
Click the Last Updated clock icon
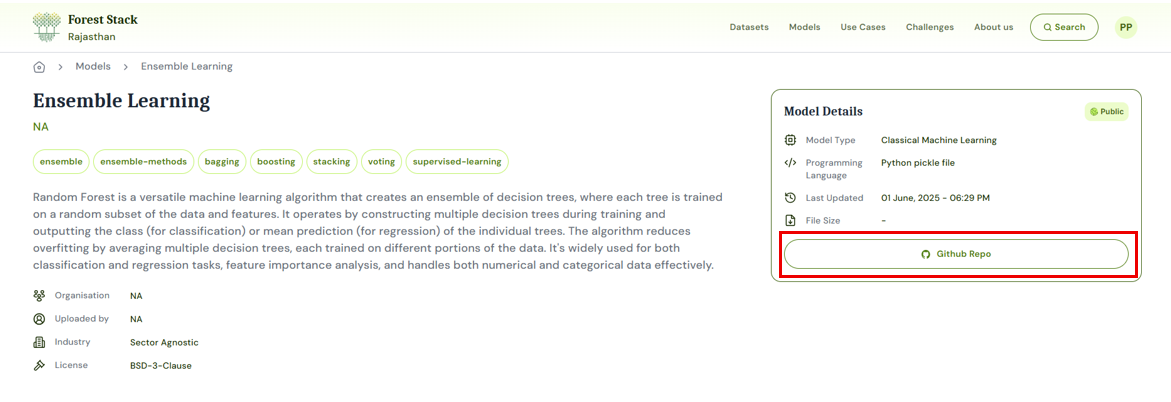coord(790,198)
